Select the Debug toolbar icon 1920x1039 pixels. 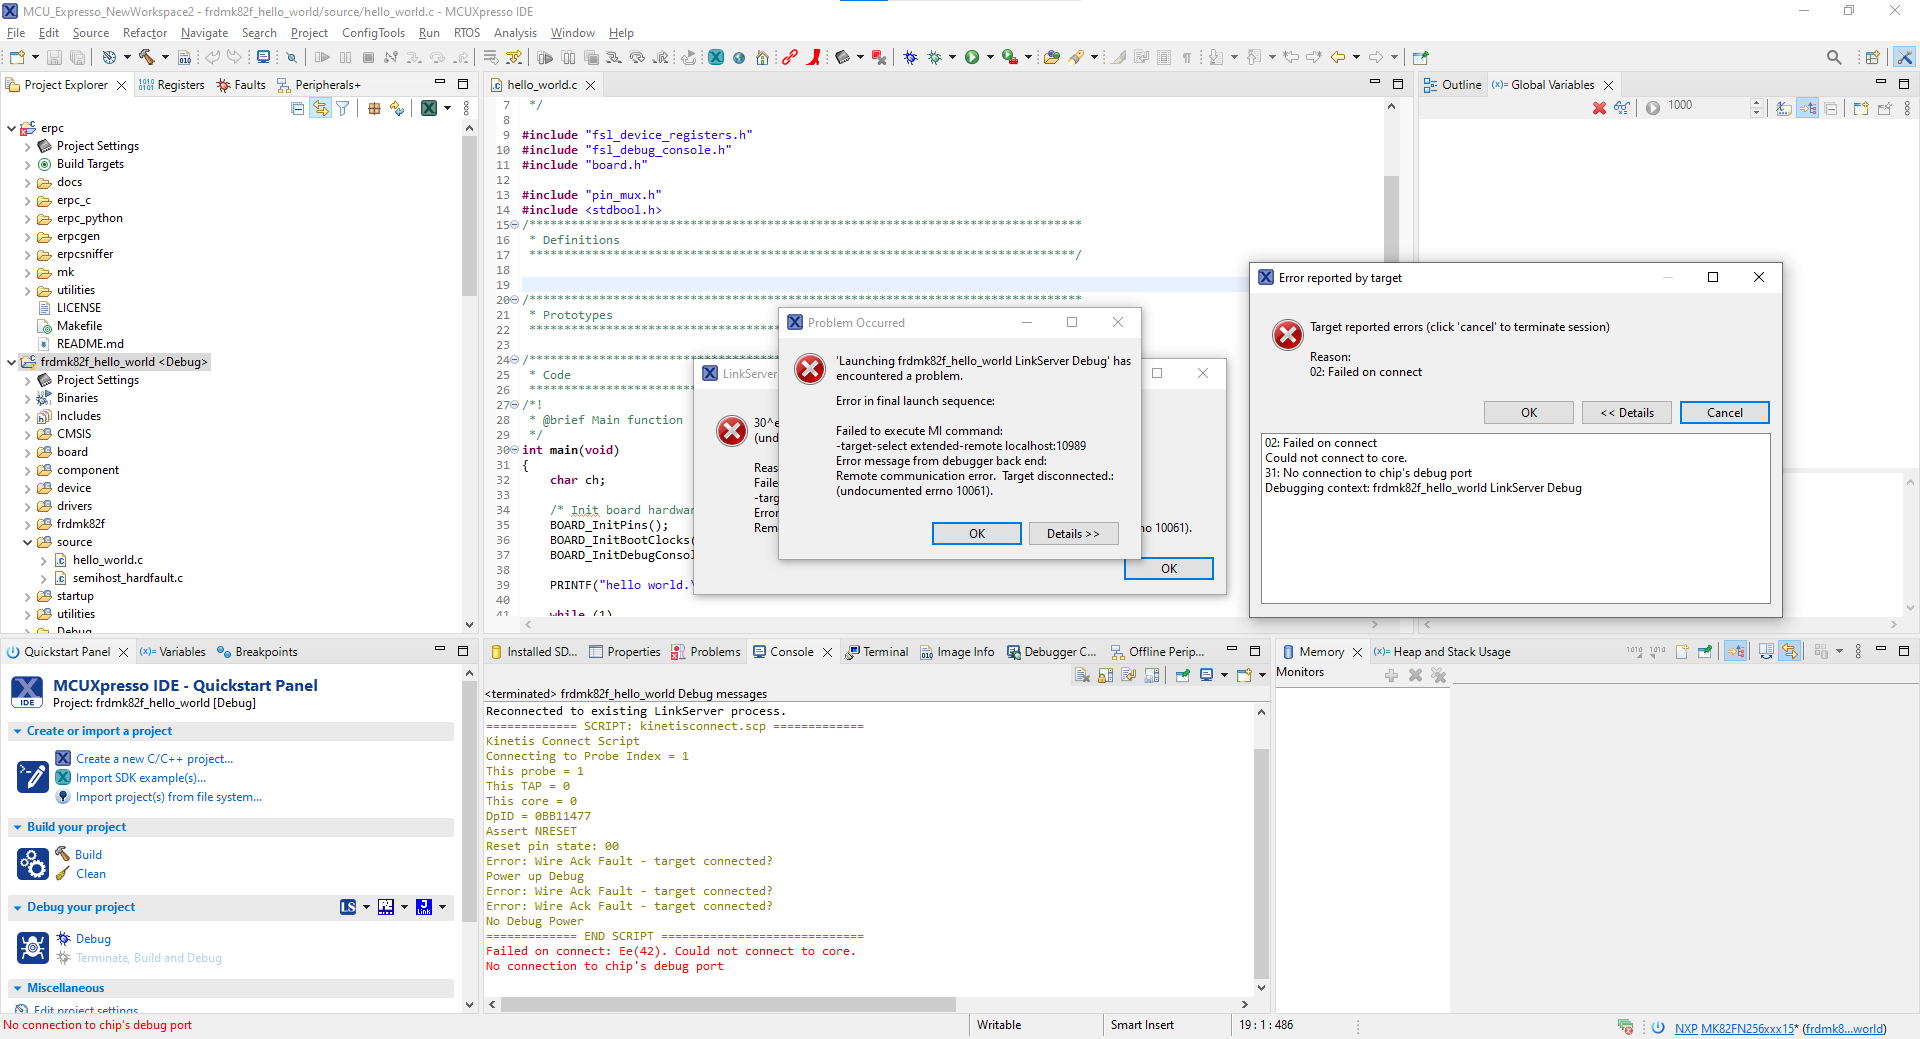coord(910,57)
